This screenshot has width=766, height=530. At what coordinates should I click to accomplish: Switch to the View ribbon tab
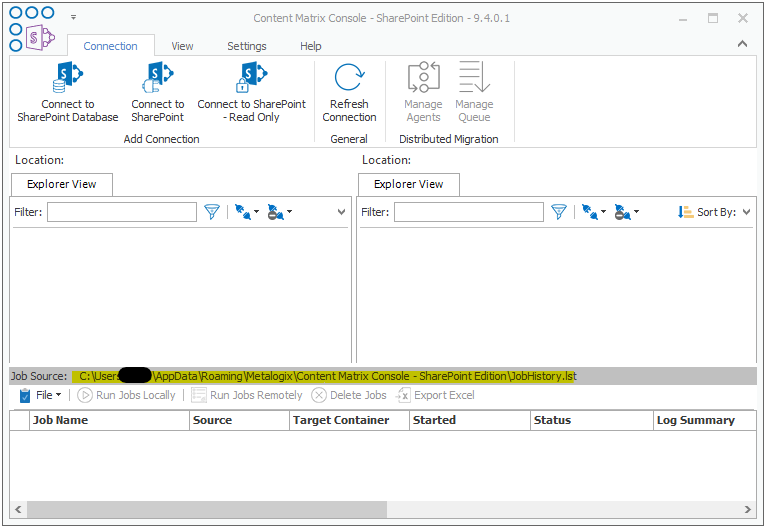pyautogui.click(x=182, y=46)
